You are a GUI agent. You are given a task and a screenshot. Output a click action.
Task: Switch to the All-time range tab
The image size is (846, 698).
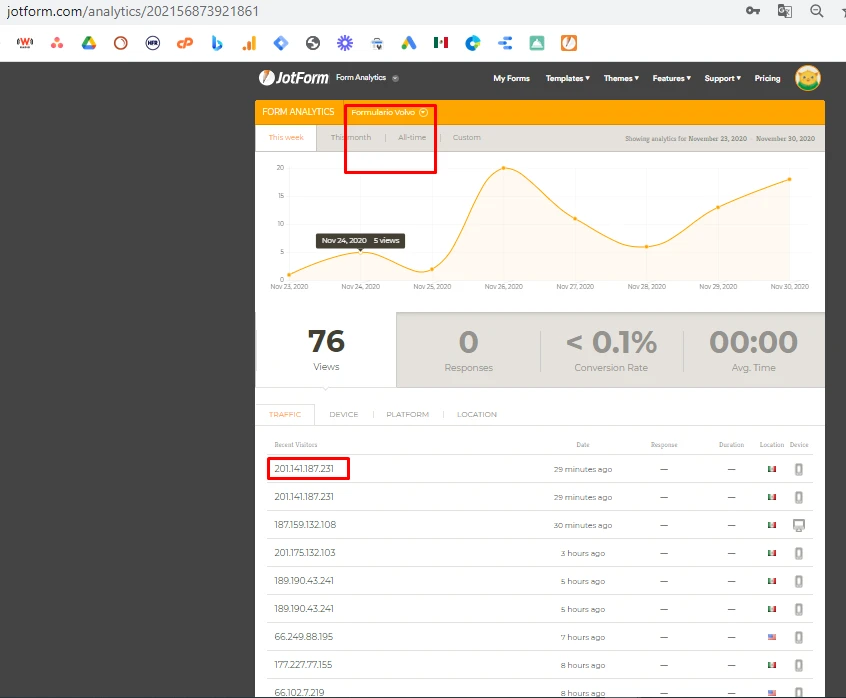412,138
